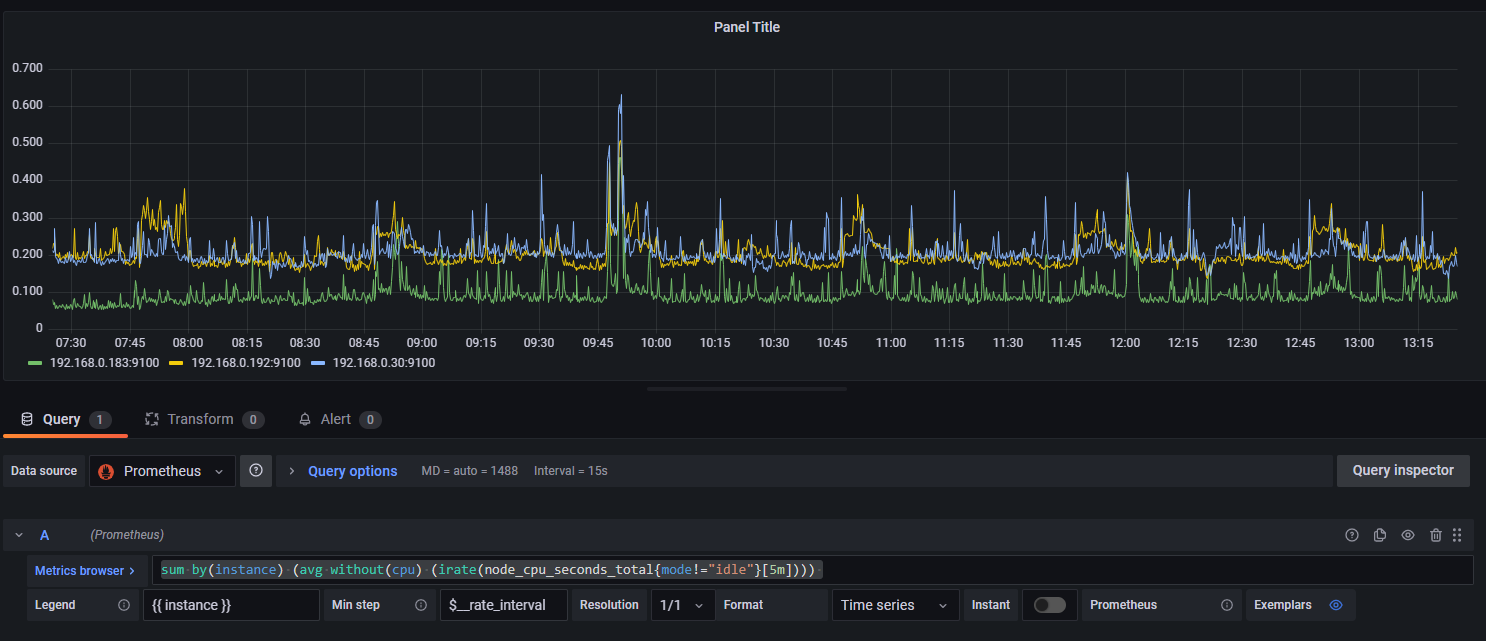Image resolution: width=1486 pixels, height=641 pixels.
Task: Click the 192.168.0.192:9100 legend color swatch
Action: pos(177,363)
